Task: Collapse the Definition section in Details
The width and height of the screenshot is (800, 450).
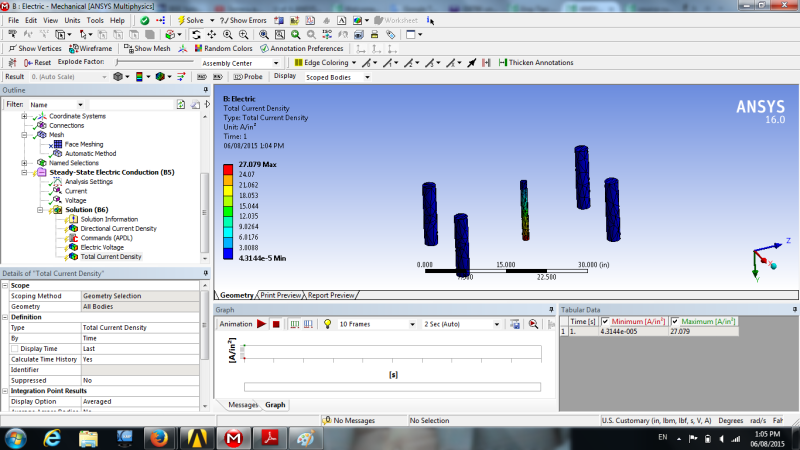Action: [5, 317]
